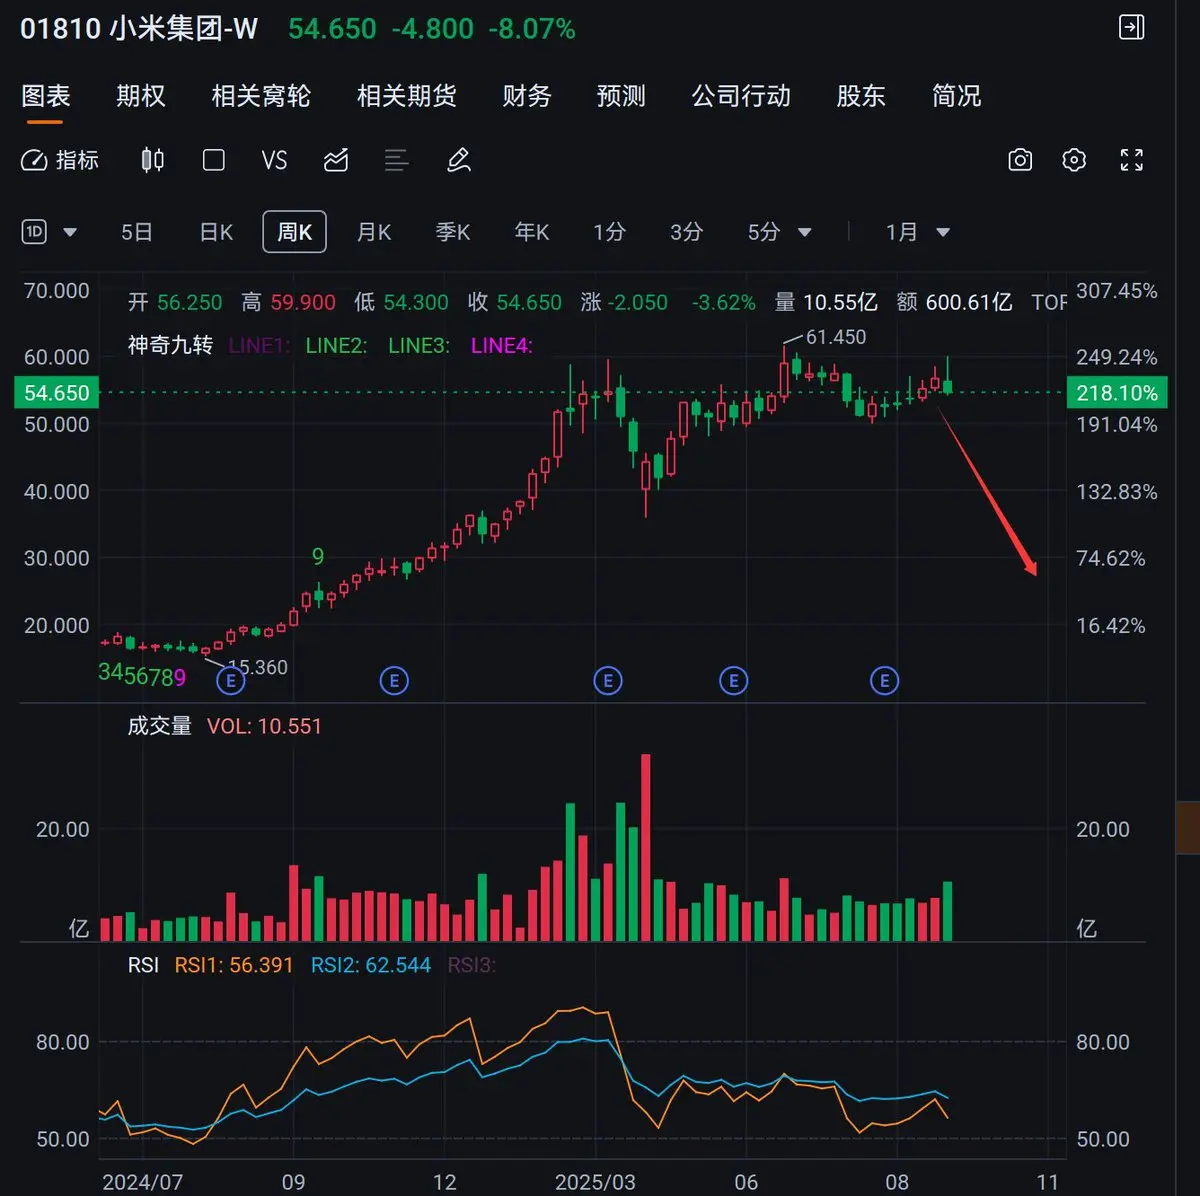Select 日K daily candlestick
1200x1196 pixels.
216,232
